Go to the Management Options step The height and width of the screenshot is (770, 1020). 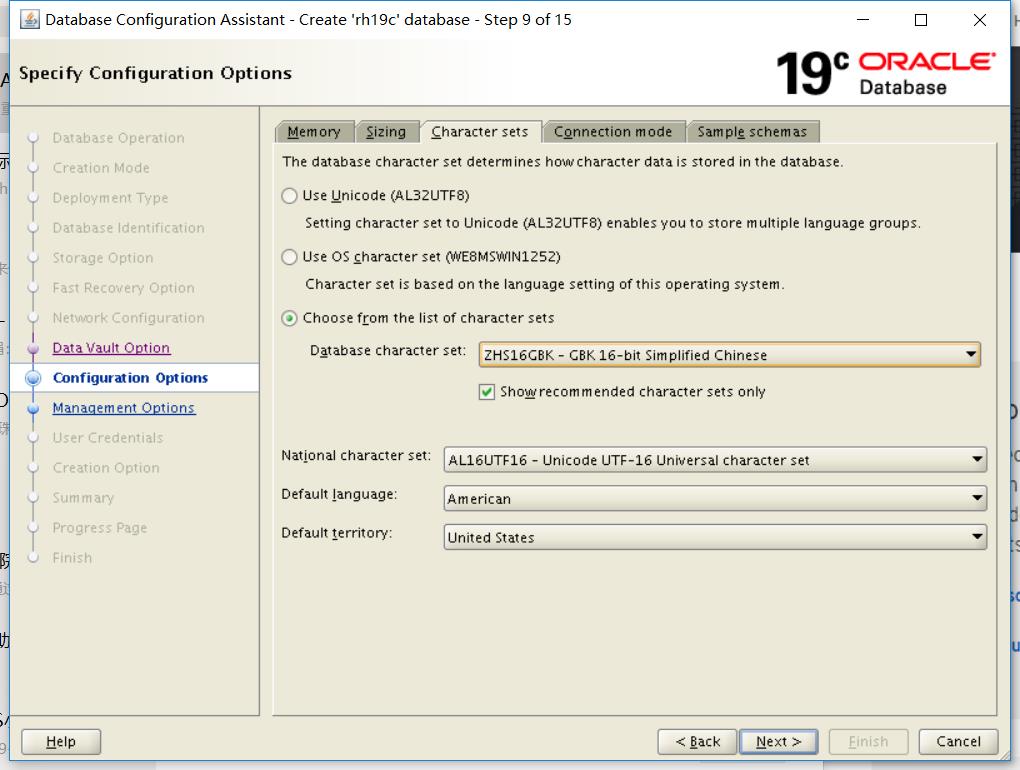pos(123,407)
